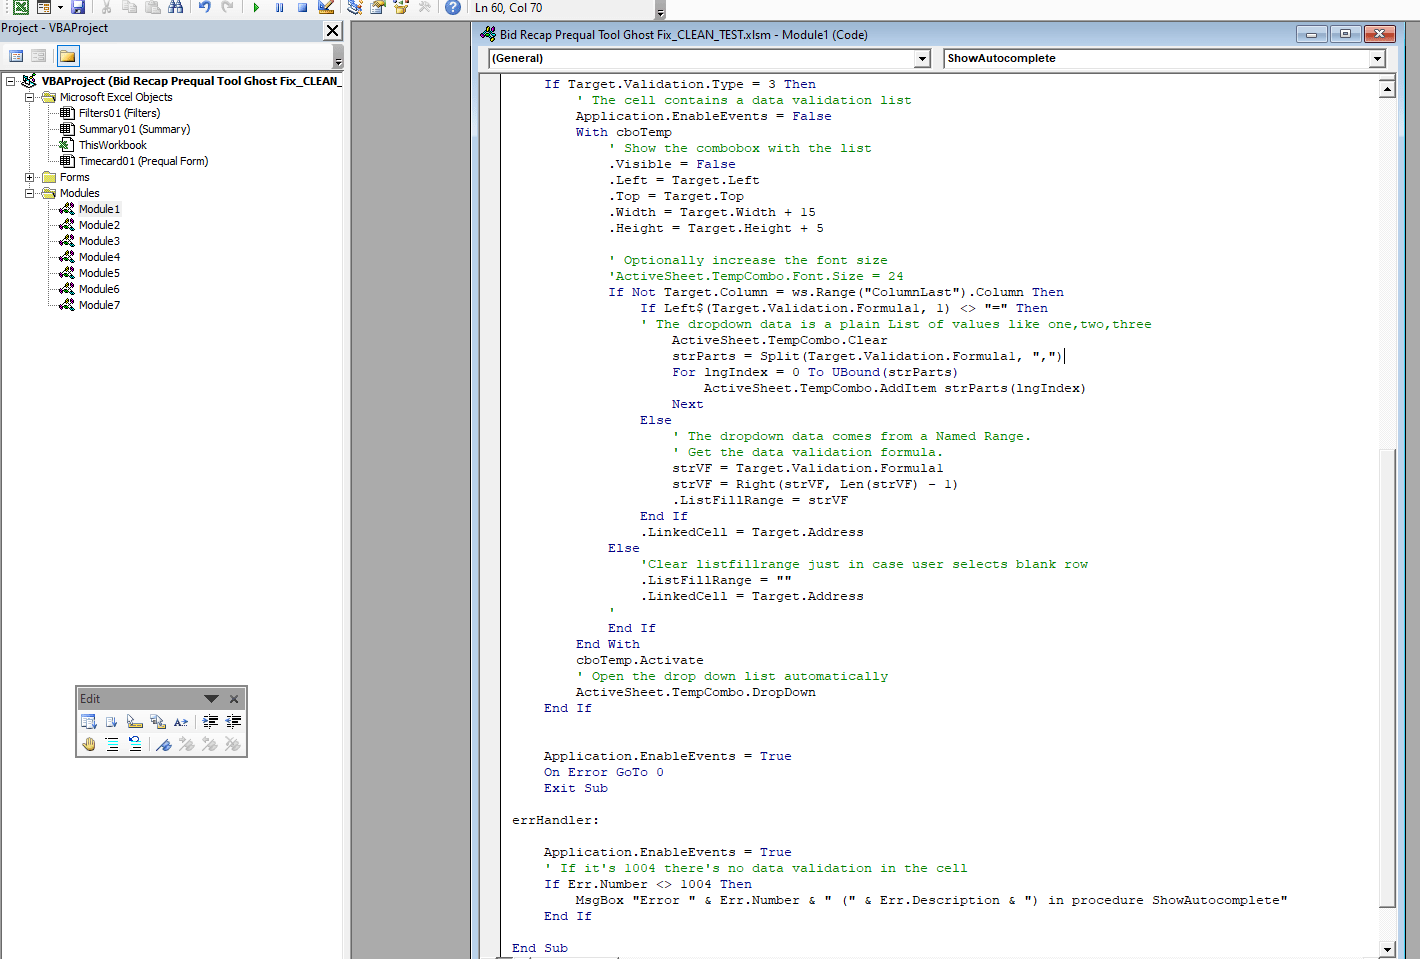Comment Block the selected lines
The image size is (1420, 959).
pyautogui.click(x=111, y=744)
